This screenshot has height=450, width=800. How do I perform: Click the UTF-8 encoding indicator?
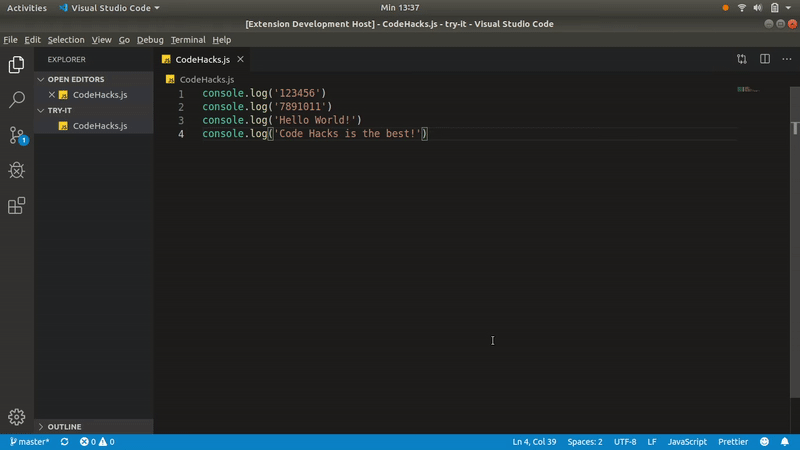(625, 442)
